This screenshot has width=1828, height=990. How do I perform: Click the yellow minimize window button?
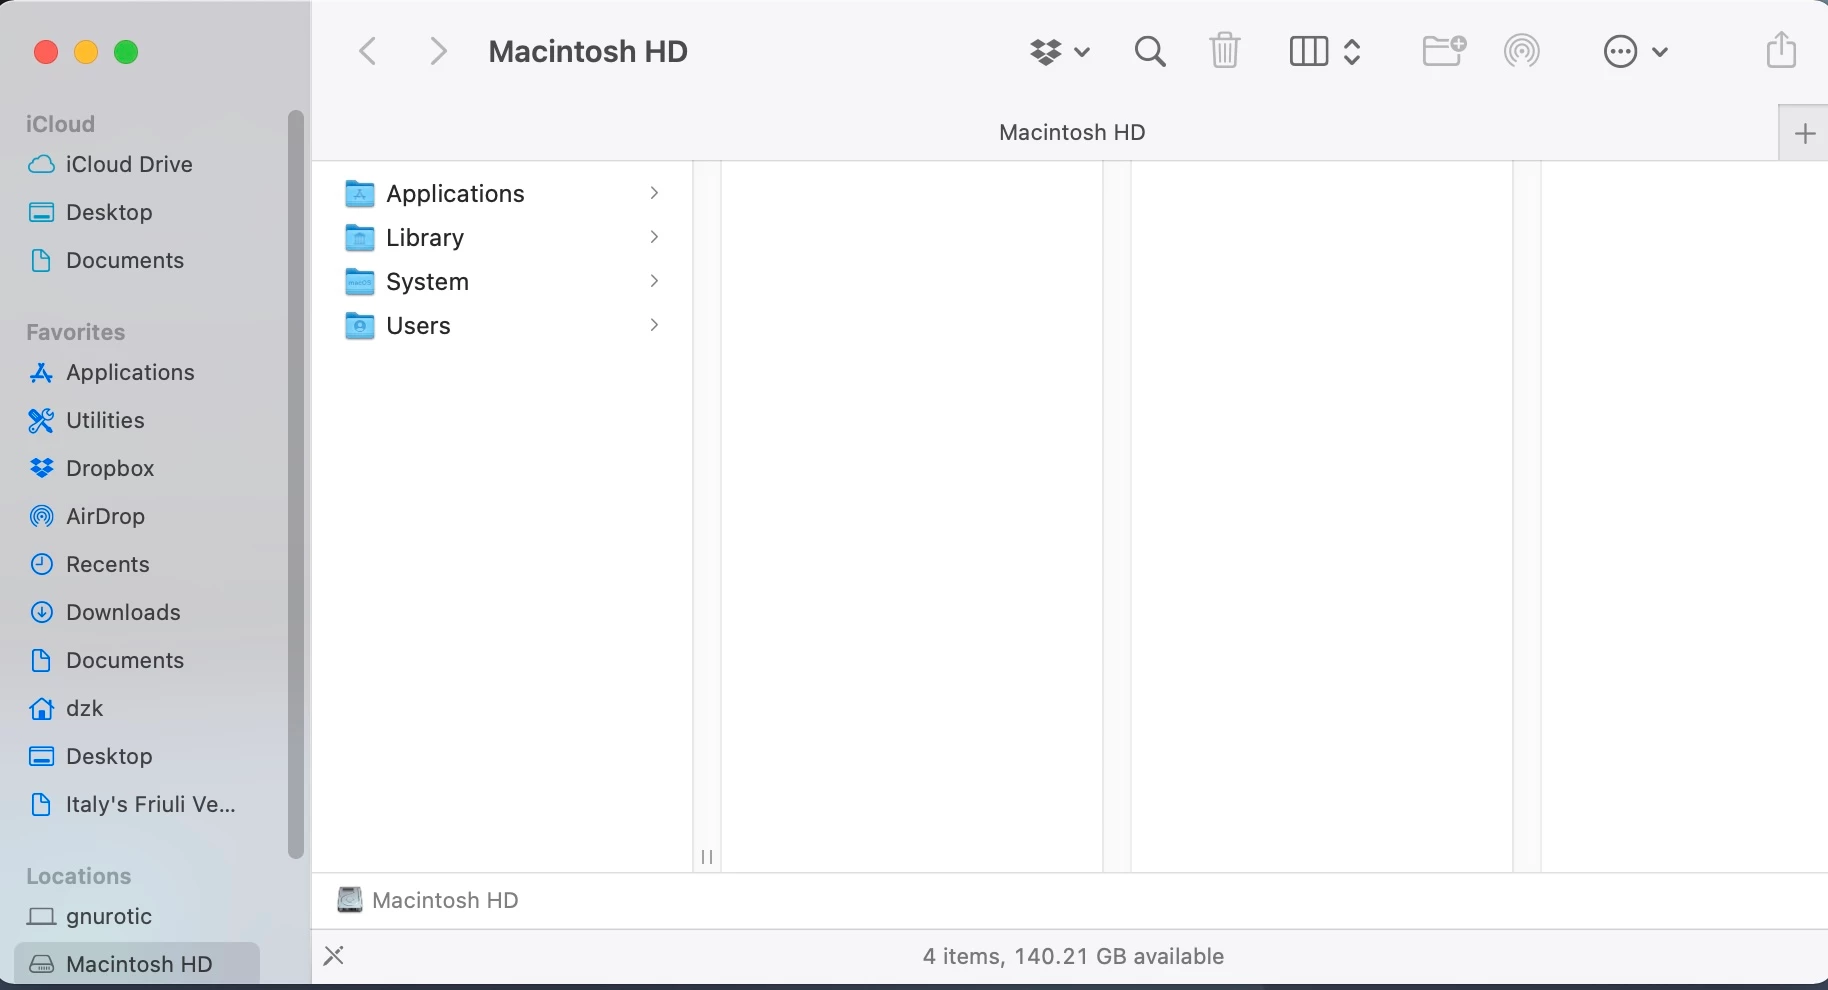point(86,52)
